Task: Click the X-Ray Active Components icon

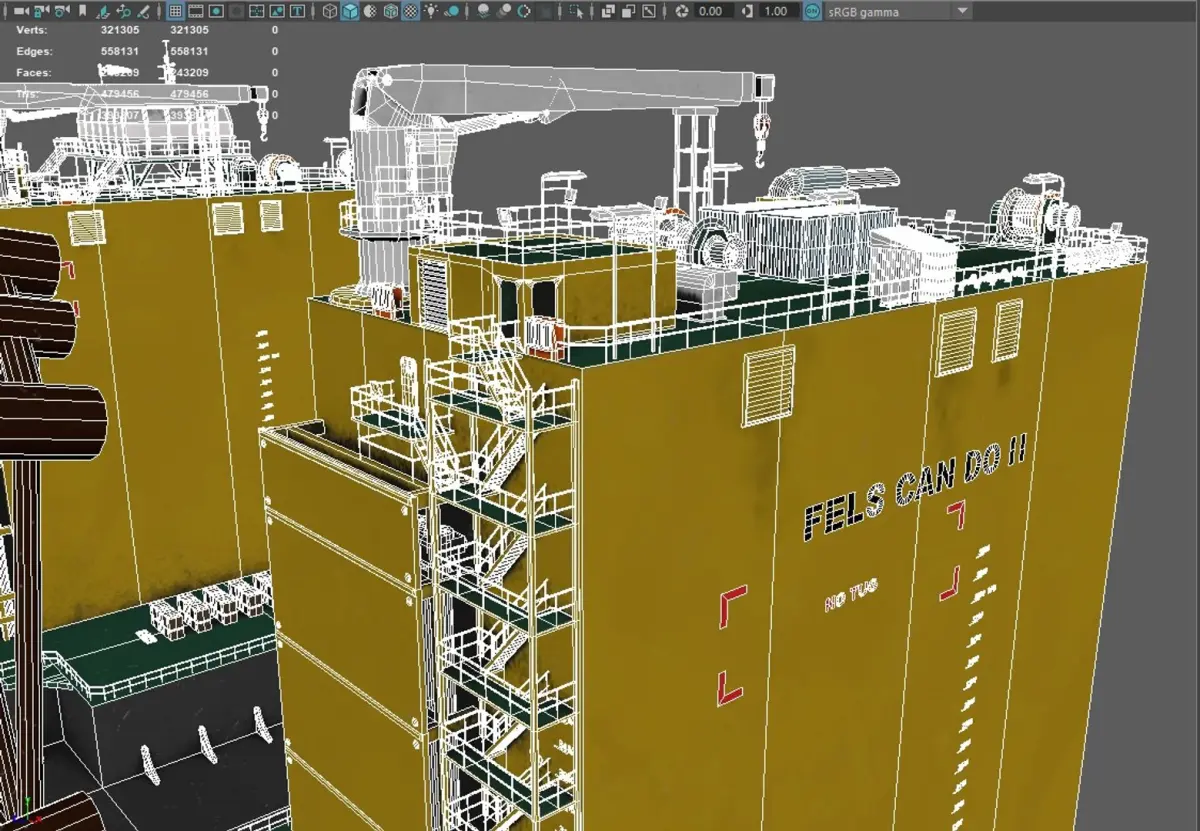Action: click(628, 11)
